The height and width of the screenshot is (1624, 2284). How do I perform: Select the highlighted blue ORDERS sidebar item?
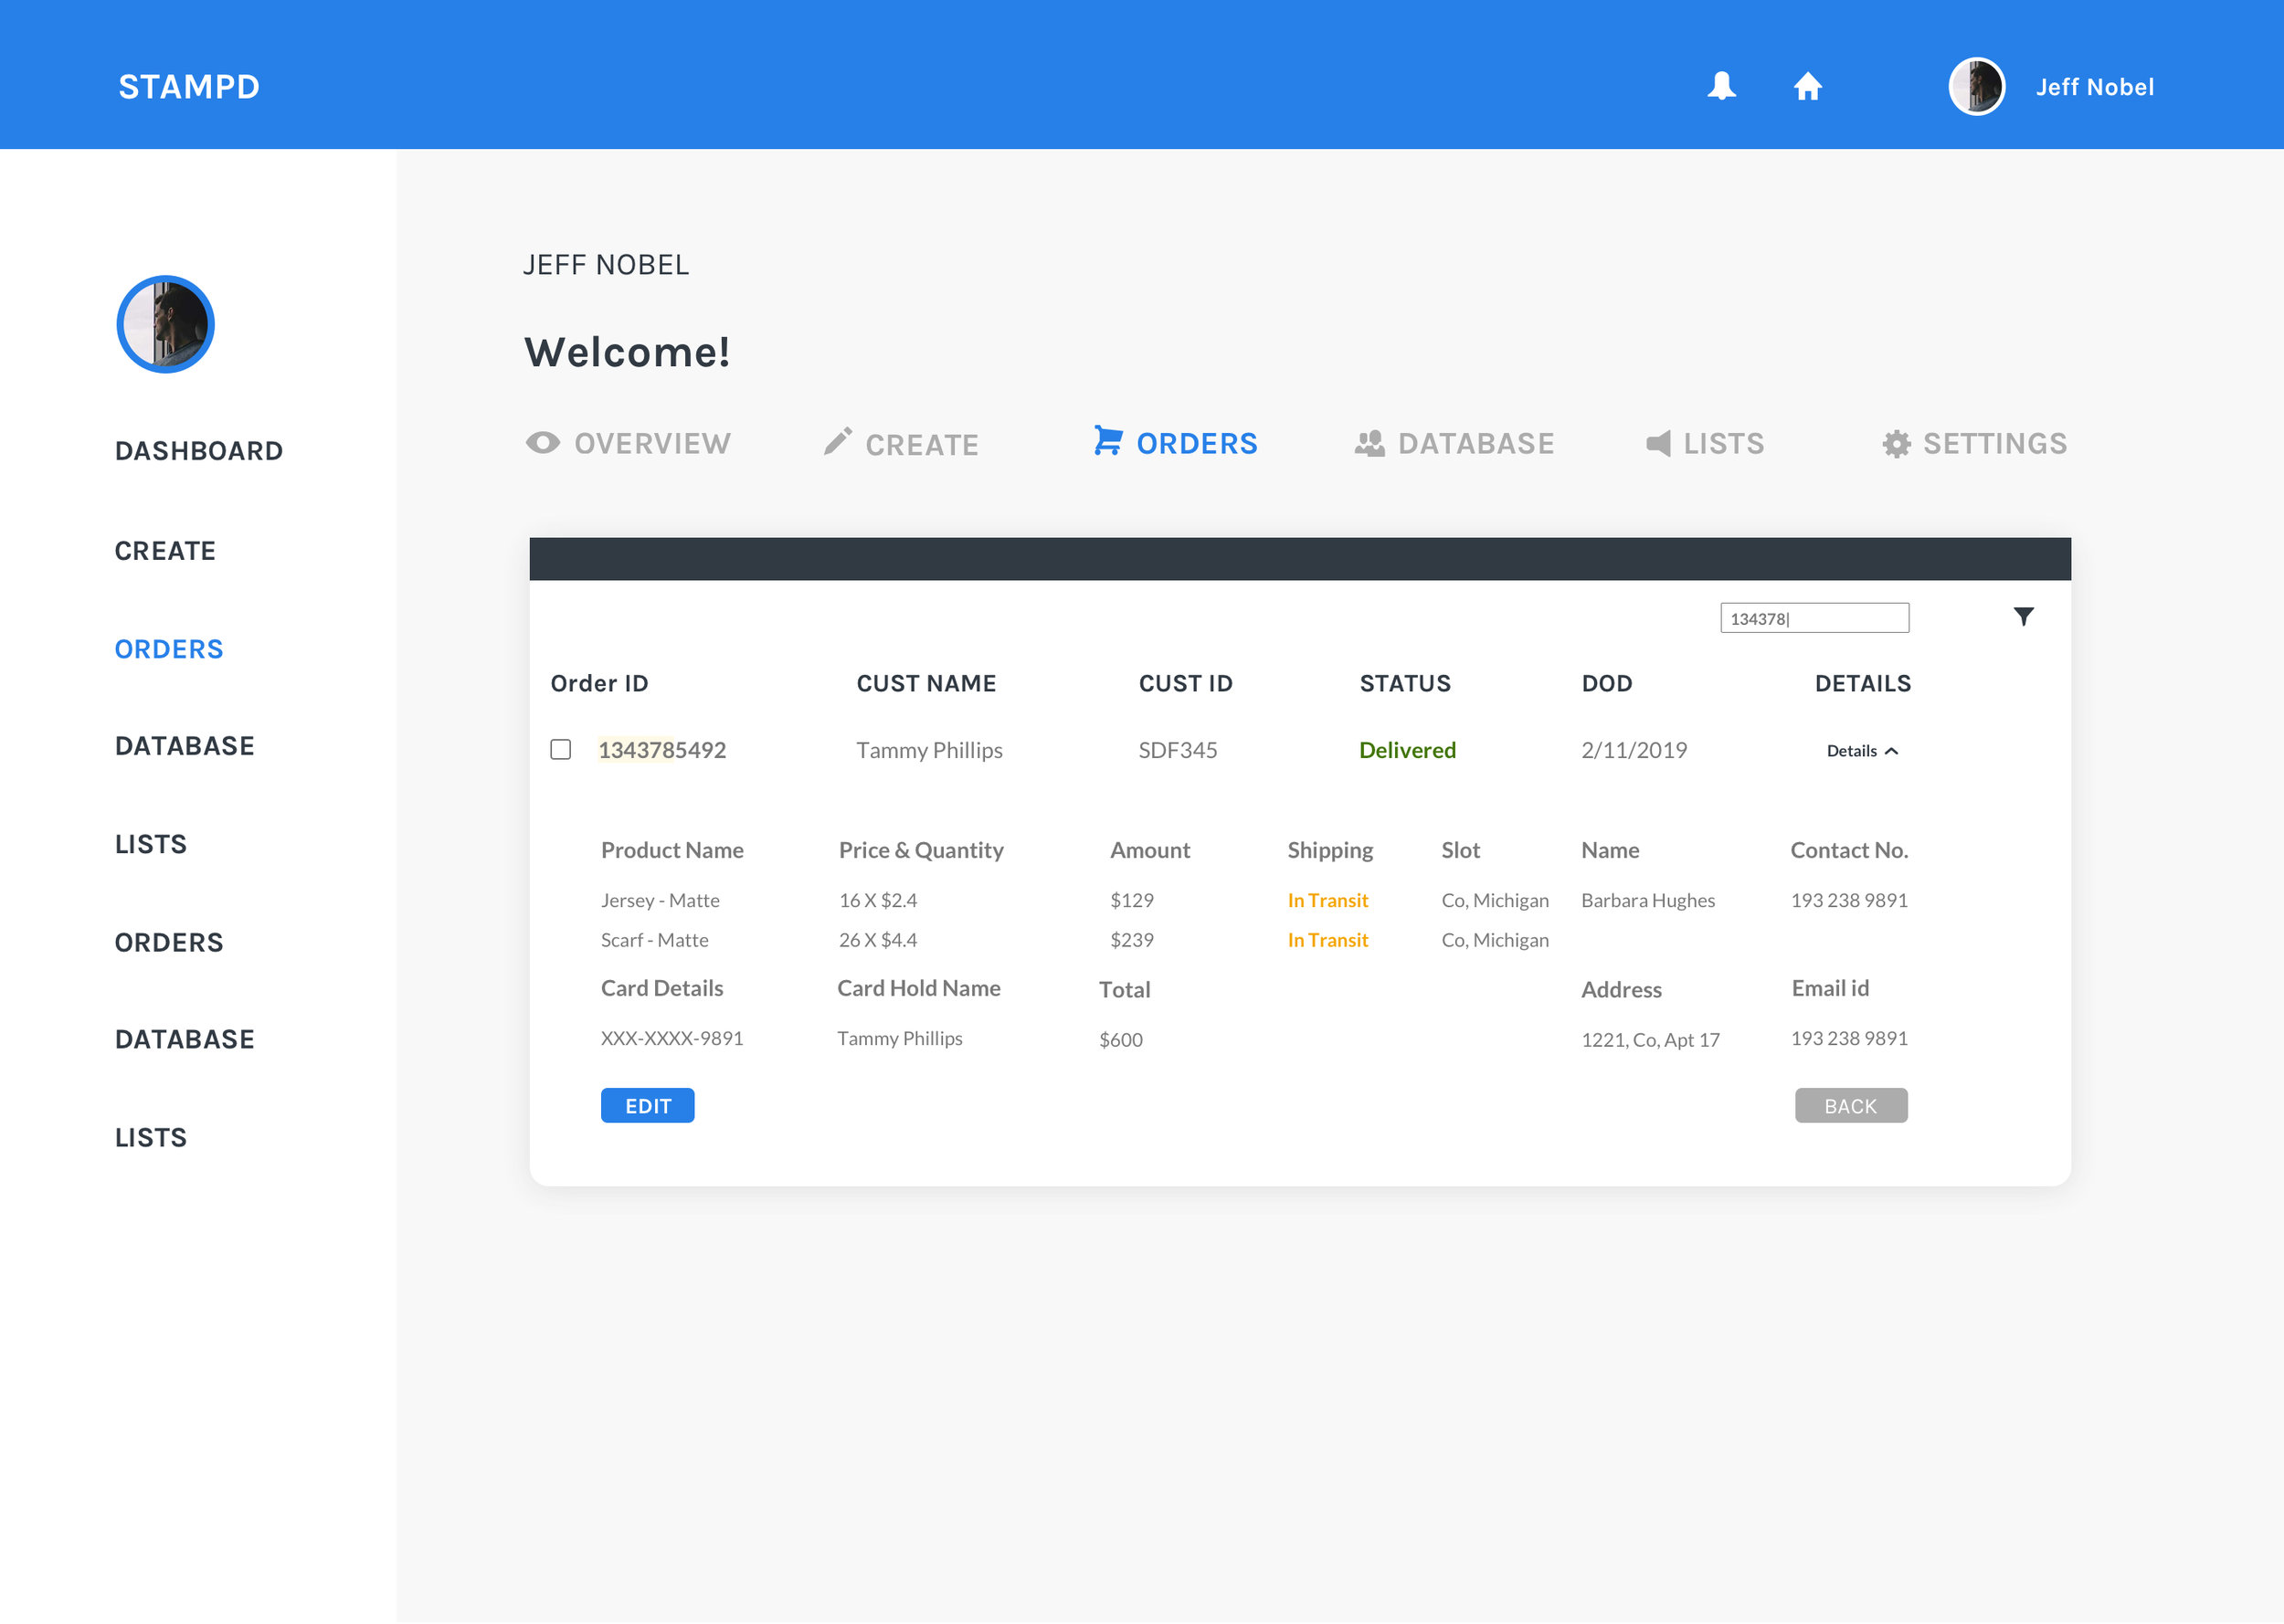click(169, 649)
